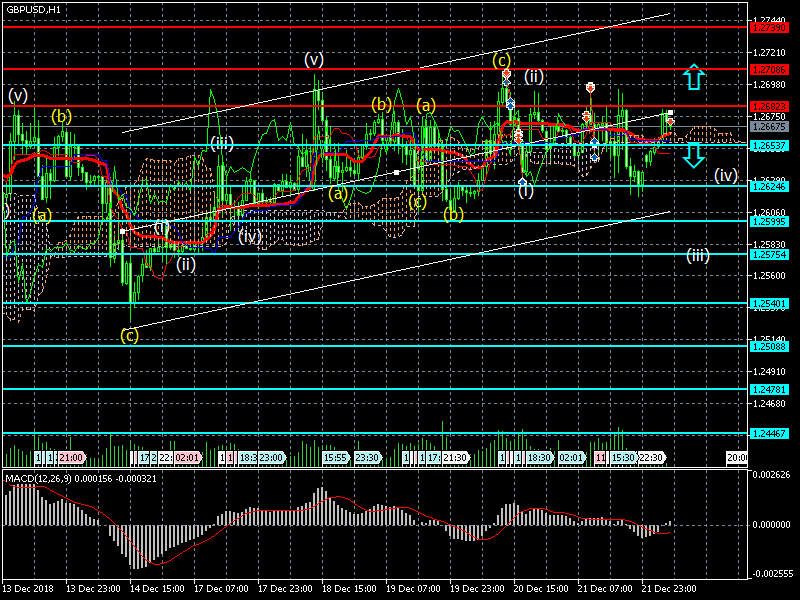This screenshot has width=800, height=600.
Task: Click the 20:00 marker at right edge
Action: [x=736, y=457]
